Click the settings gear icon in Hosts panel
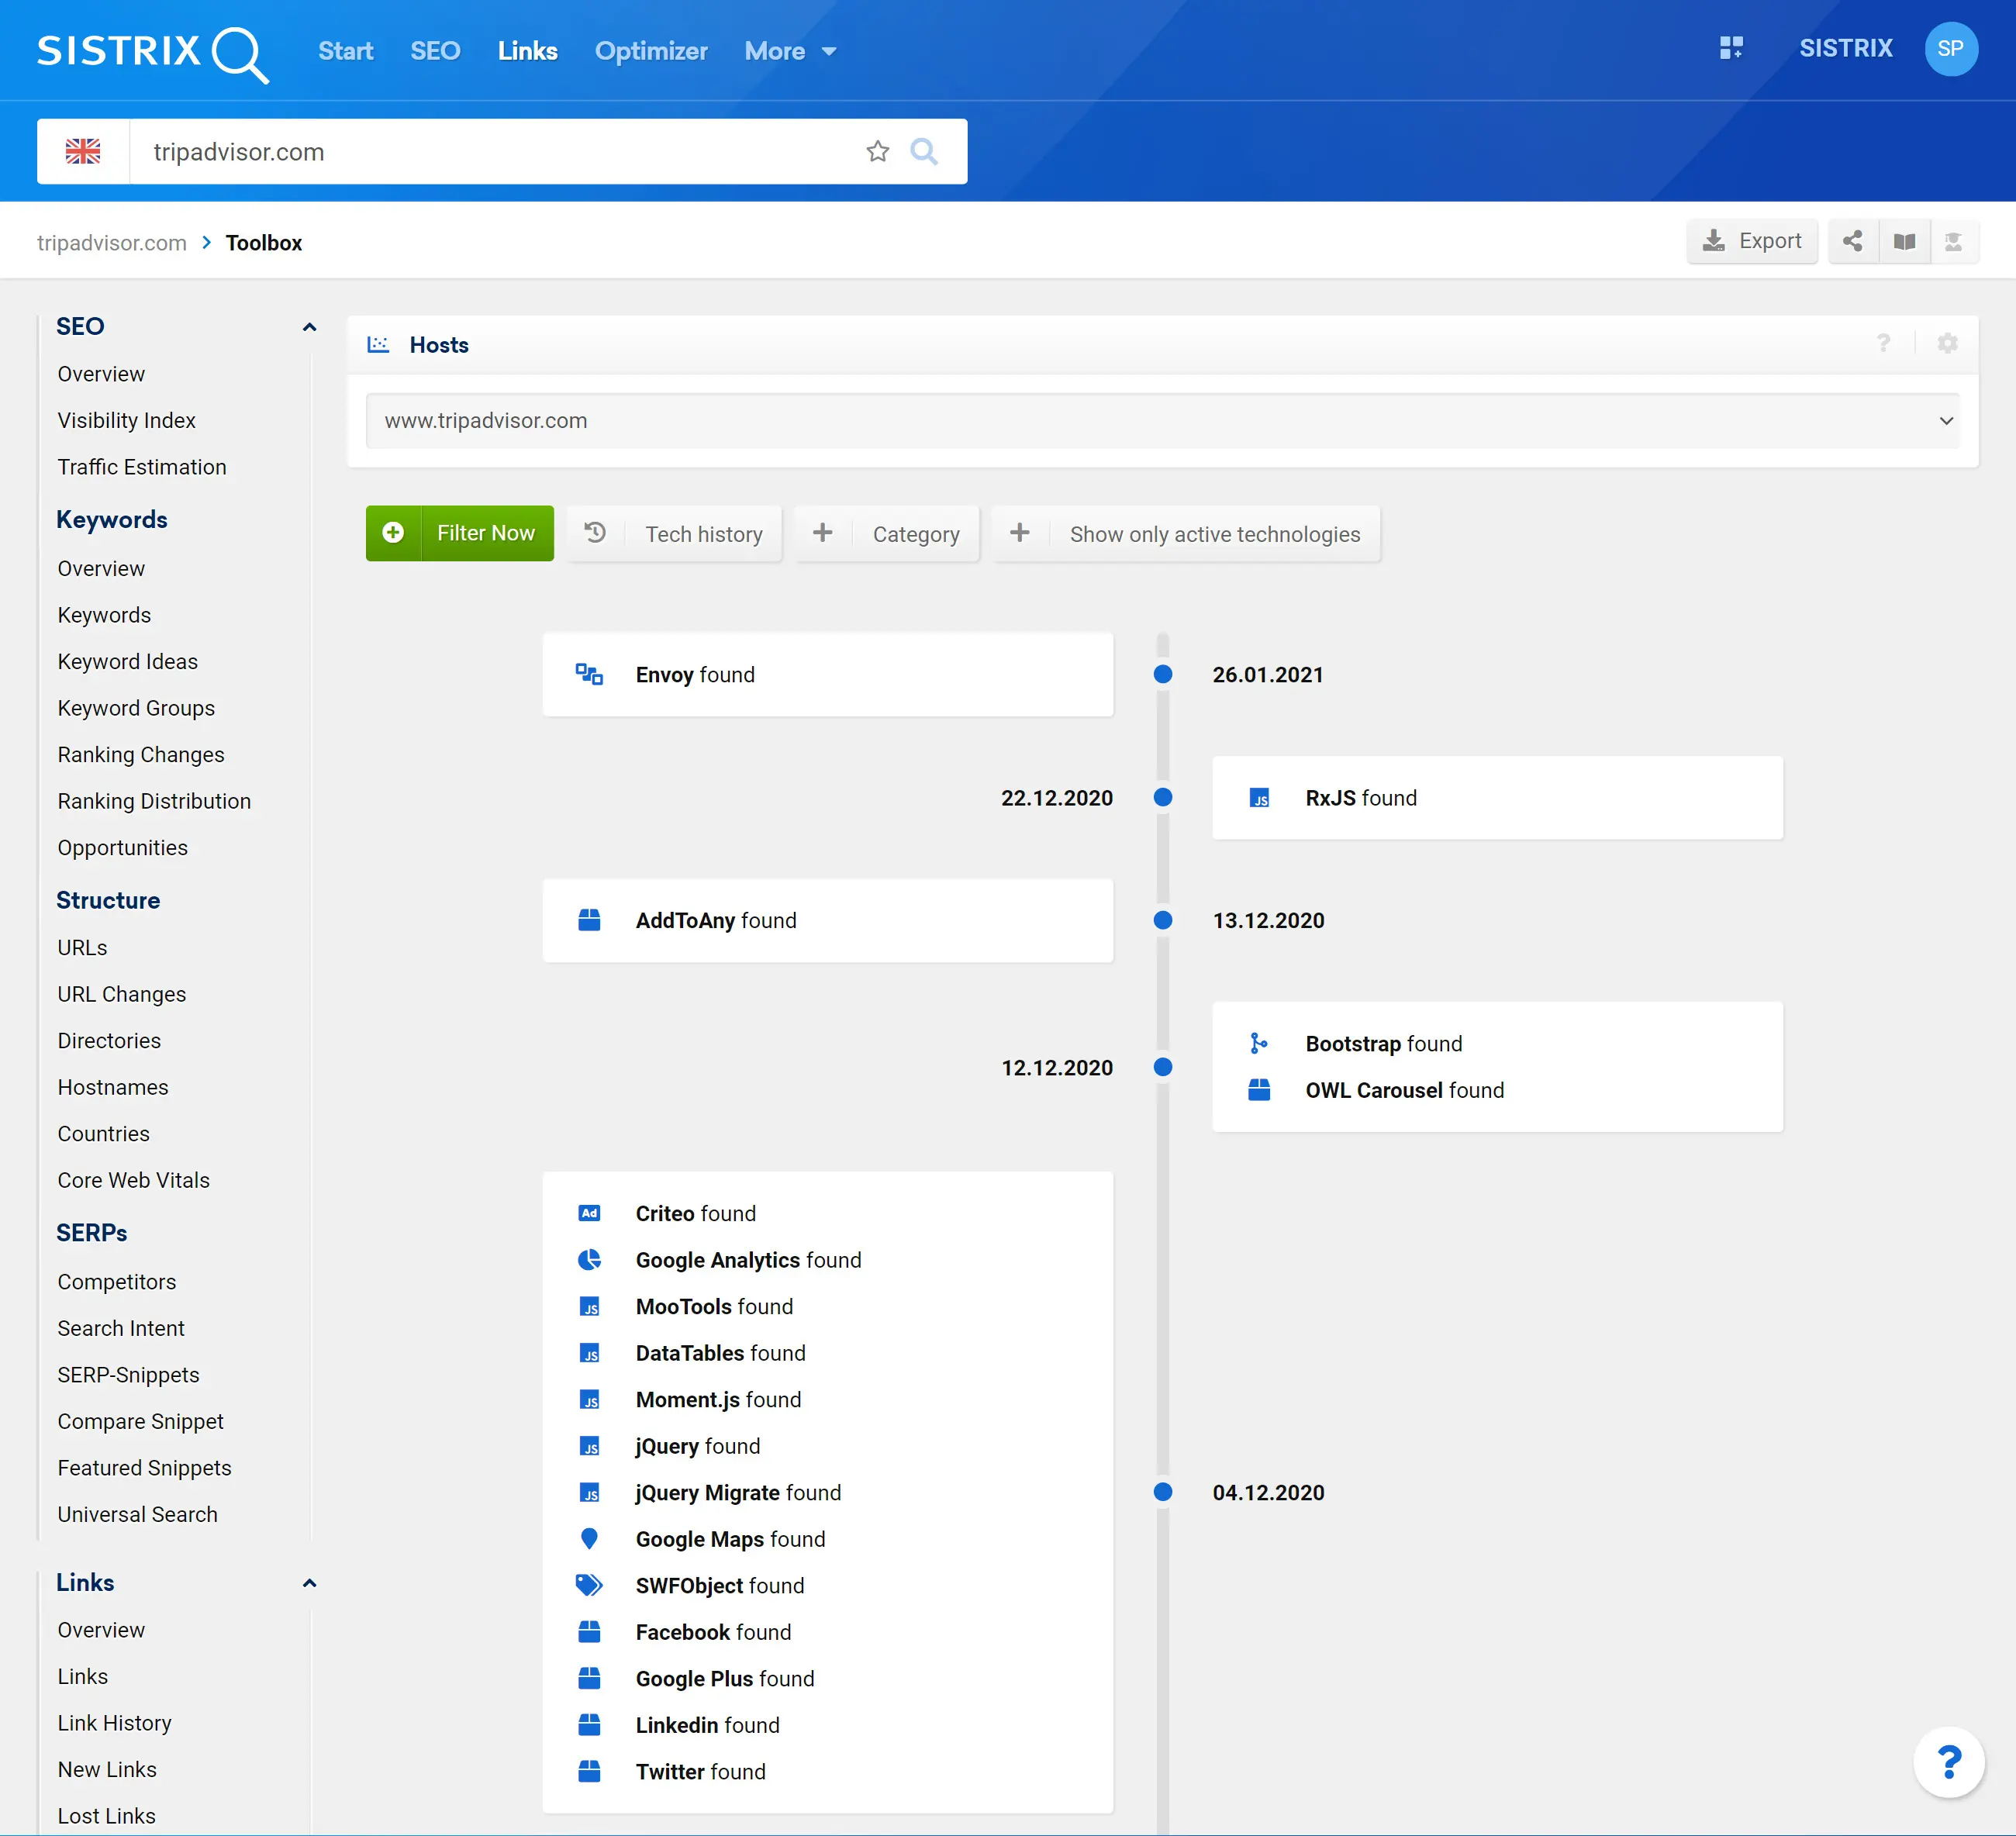The height and width of the screenshot is (1836, 2016). (1948, 344)
